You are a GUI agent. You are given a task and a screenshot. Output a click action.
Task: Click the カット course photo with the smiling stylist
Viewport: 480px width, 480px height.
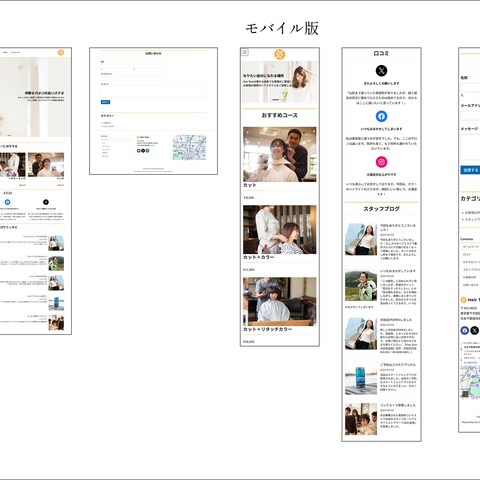(x=280, y=154)
